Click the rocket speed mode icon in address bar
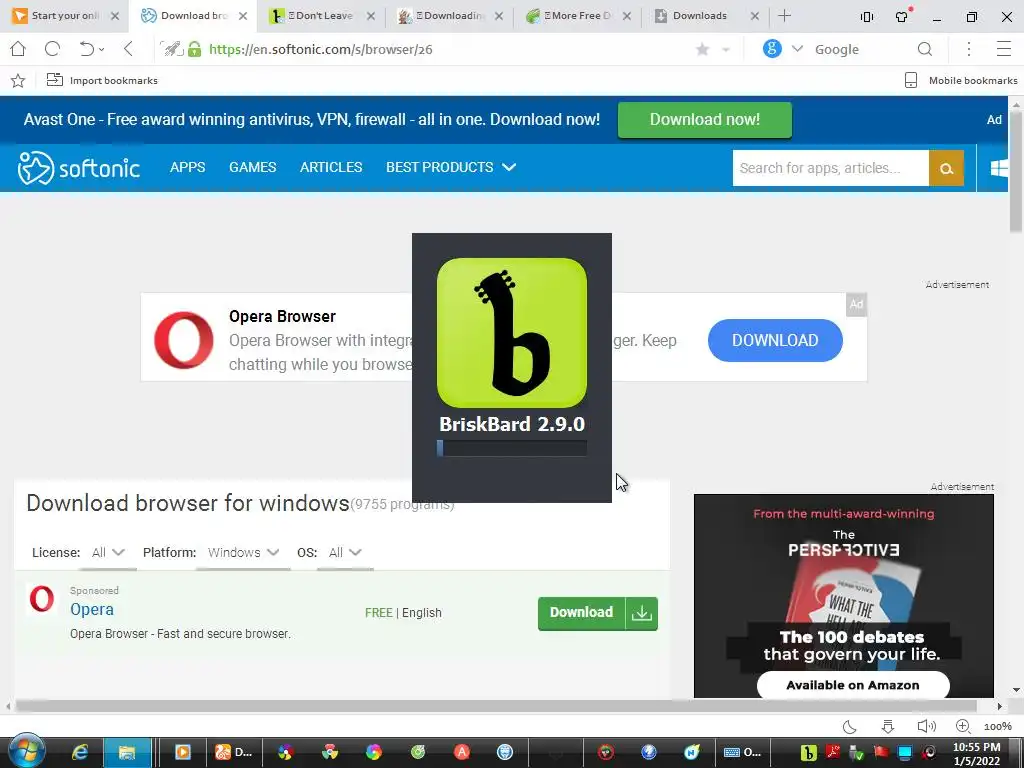Viewport: 1024px width, 768px height. pos(172,49)
